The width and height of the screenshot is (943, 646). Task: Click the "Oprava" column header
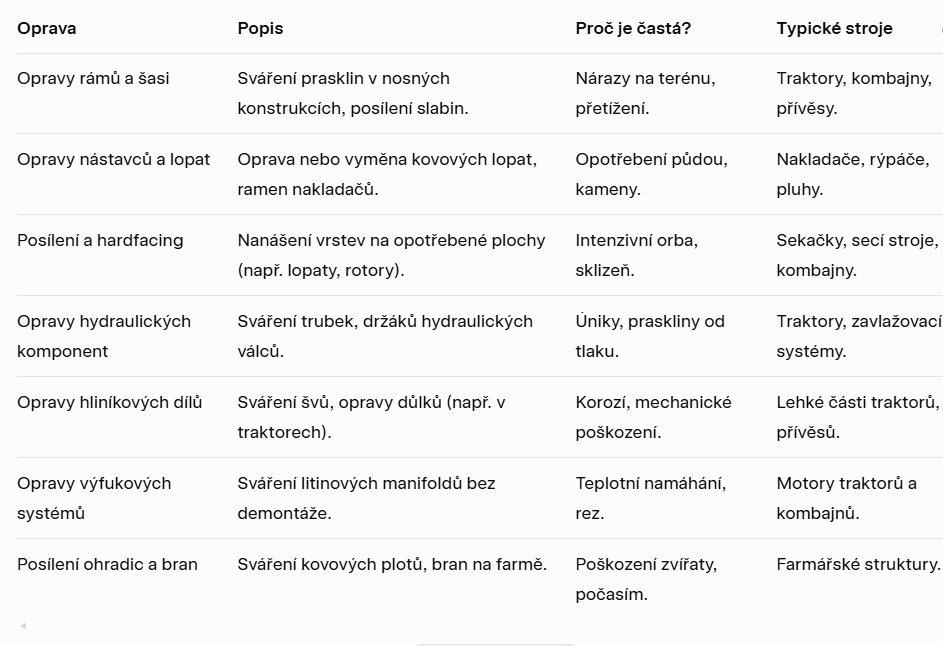pyautogui.click(x=47, y=28)
